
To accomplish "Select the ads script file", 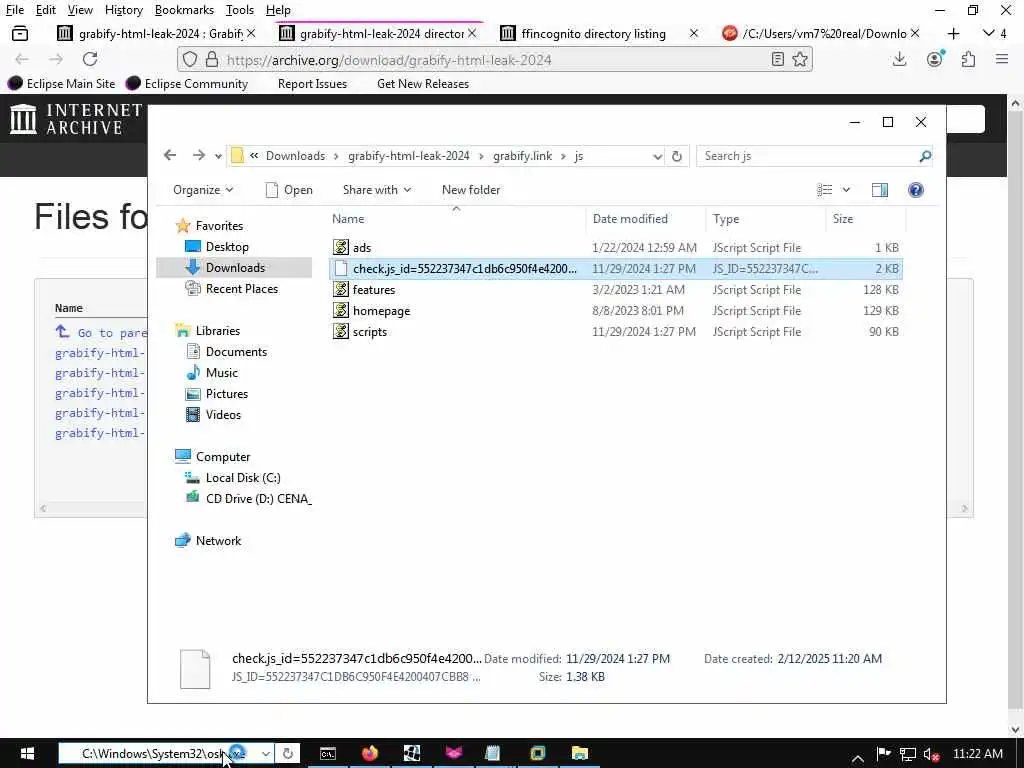I will click(x=615, y=248).
